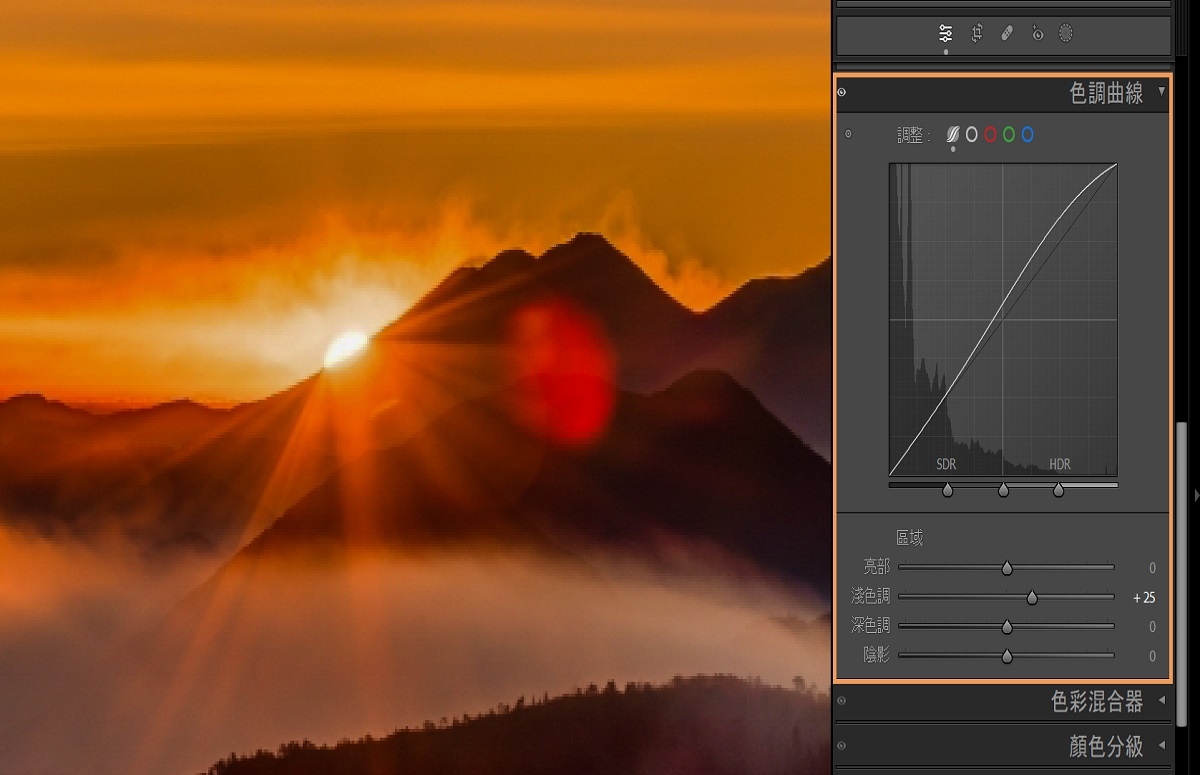Click the sunset photo preview
Screen dimensions: 1200x775
[x=415, y=387]
